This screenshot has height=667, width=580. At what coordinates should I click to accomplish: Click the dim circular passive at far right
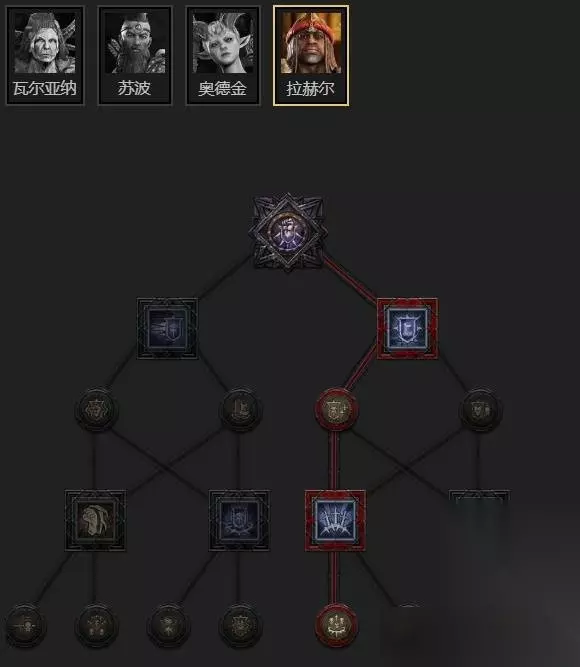tap(480, 409)
